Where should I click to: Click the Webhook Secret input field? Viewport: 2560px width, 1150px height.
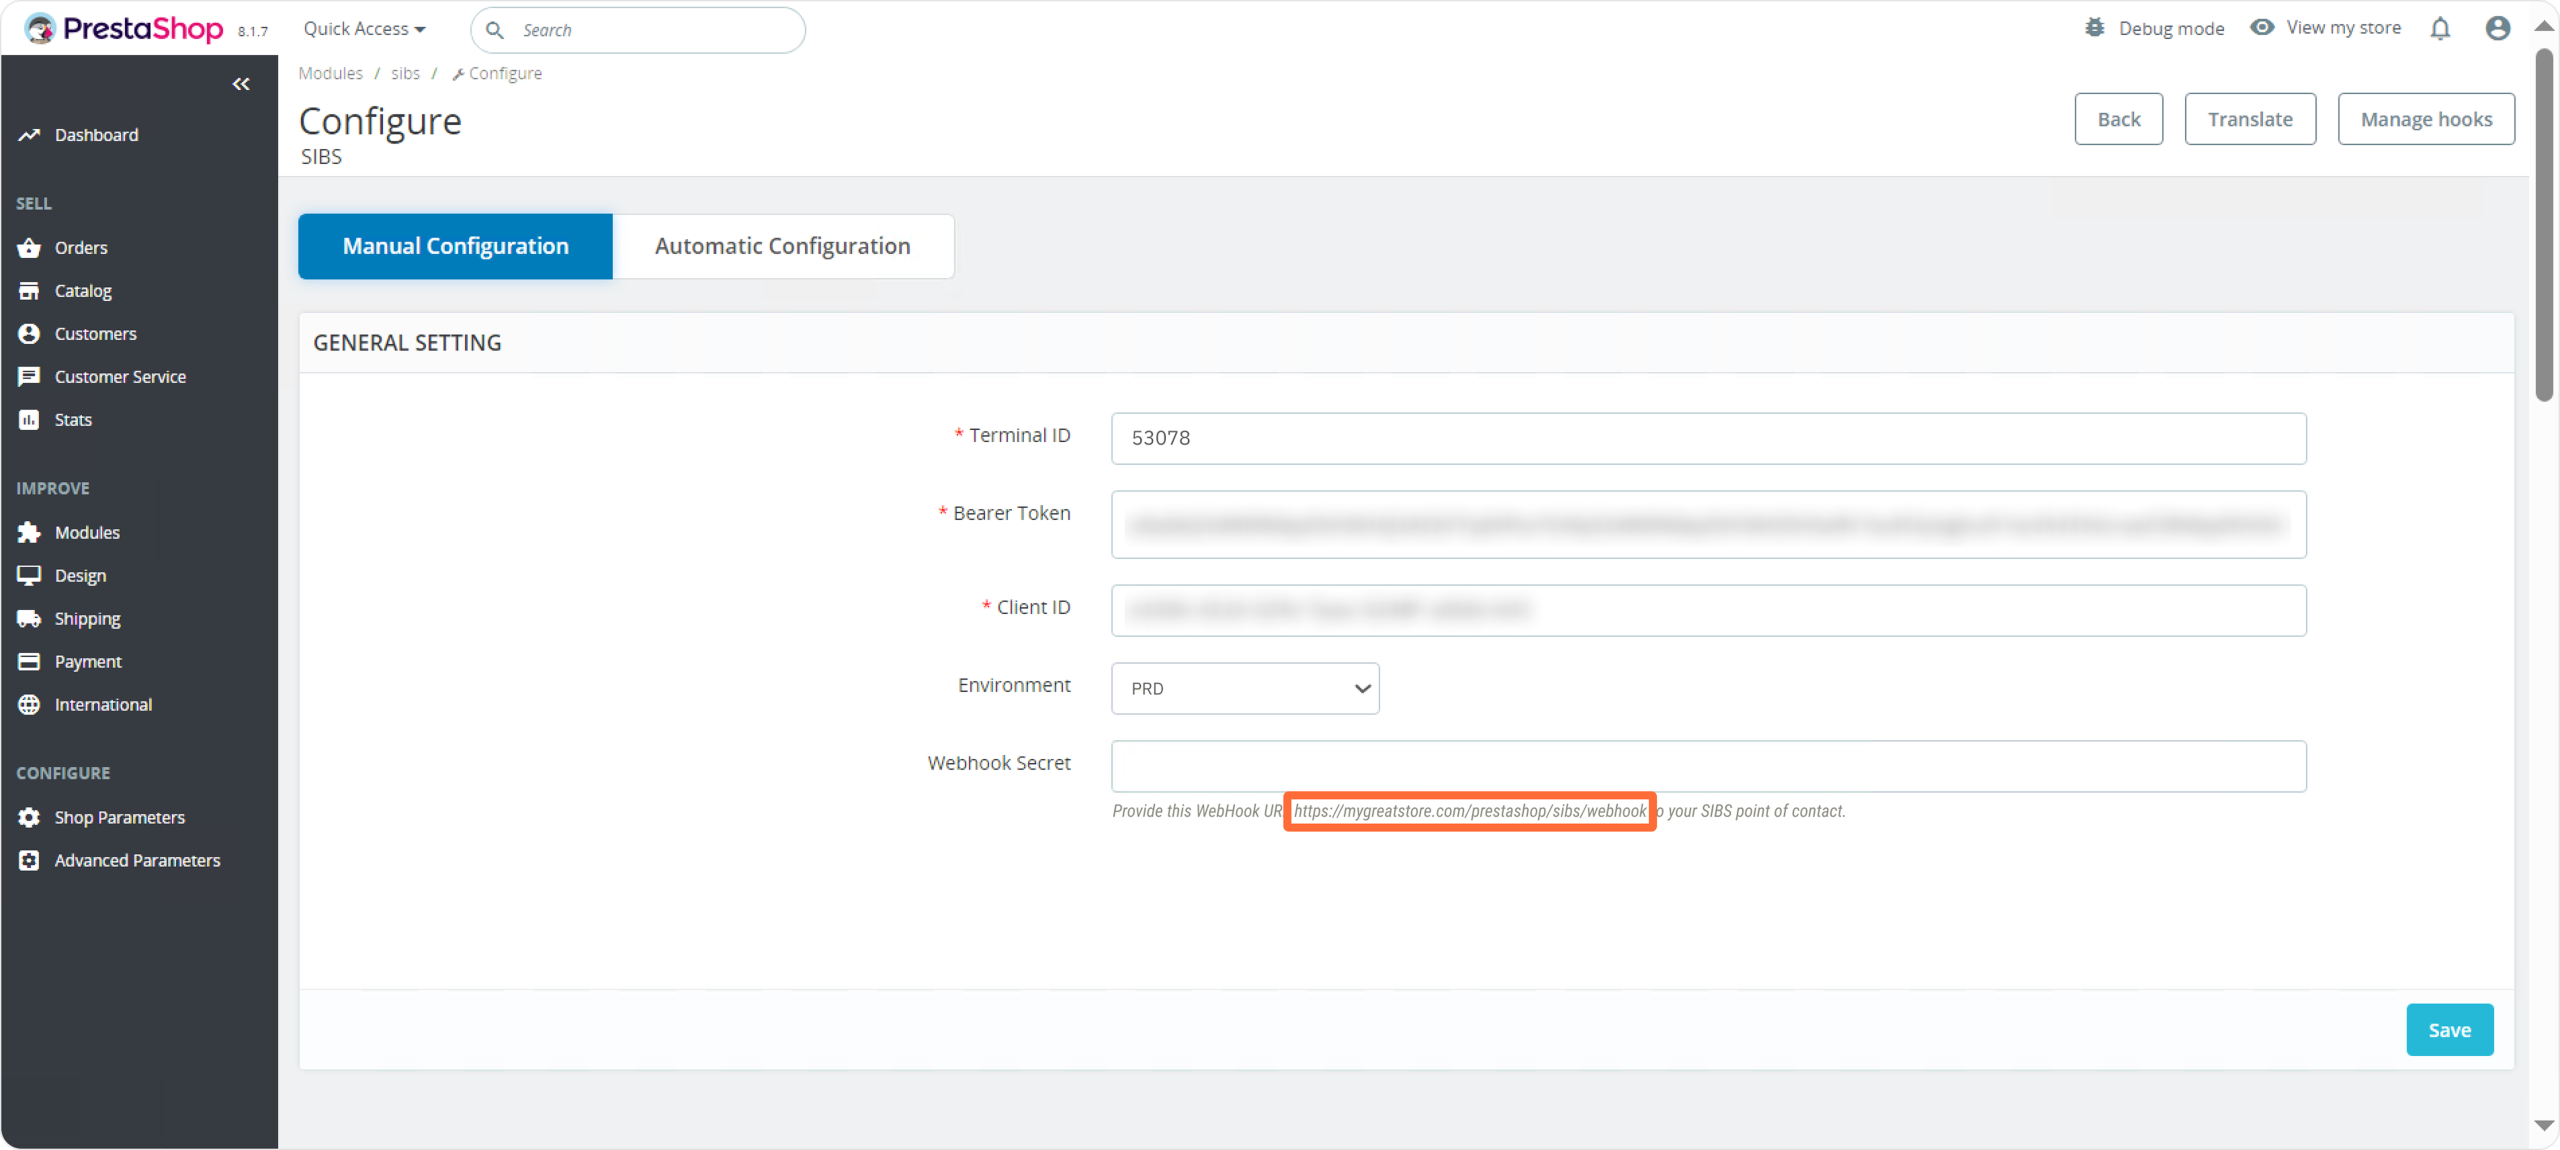click(1707, 767)
